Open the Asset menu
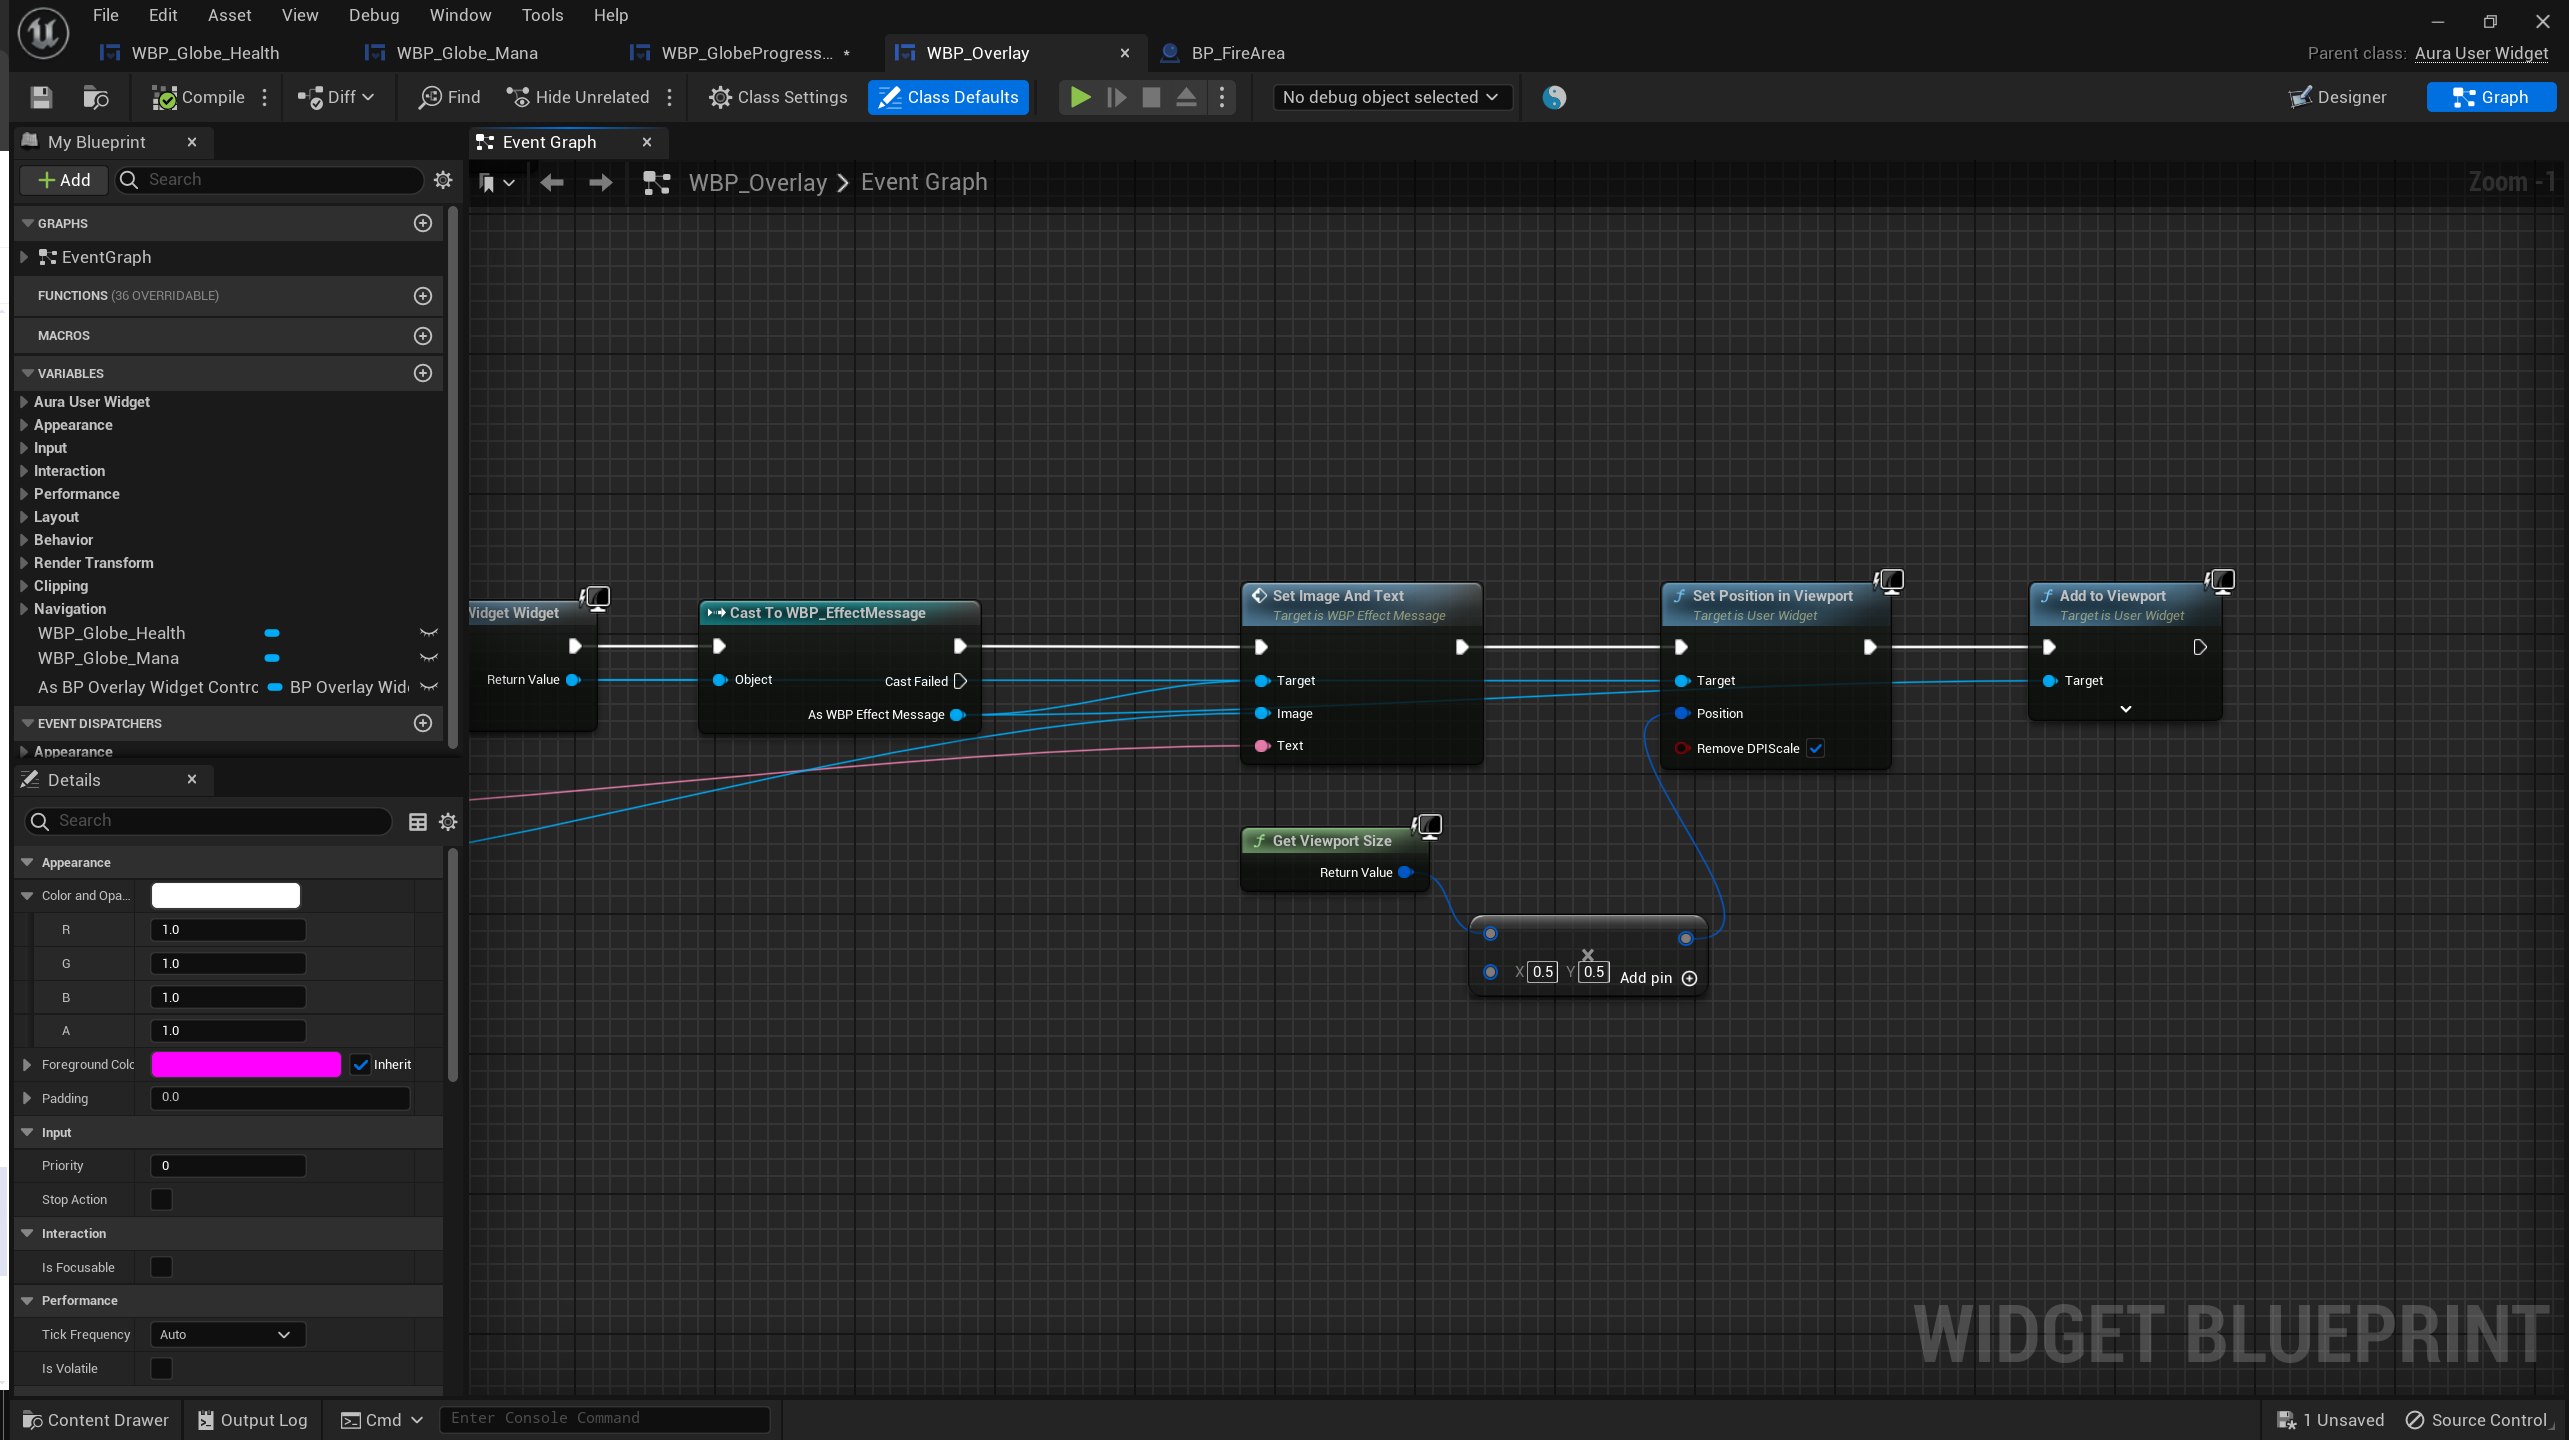 (x=229, y=15)
